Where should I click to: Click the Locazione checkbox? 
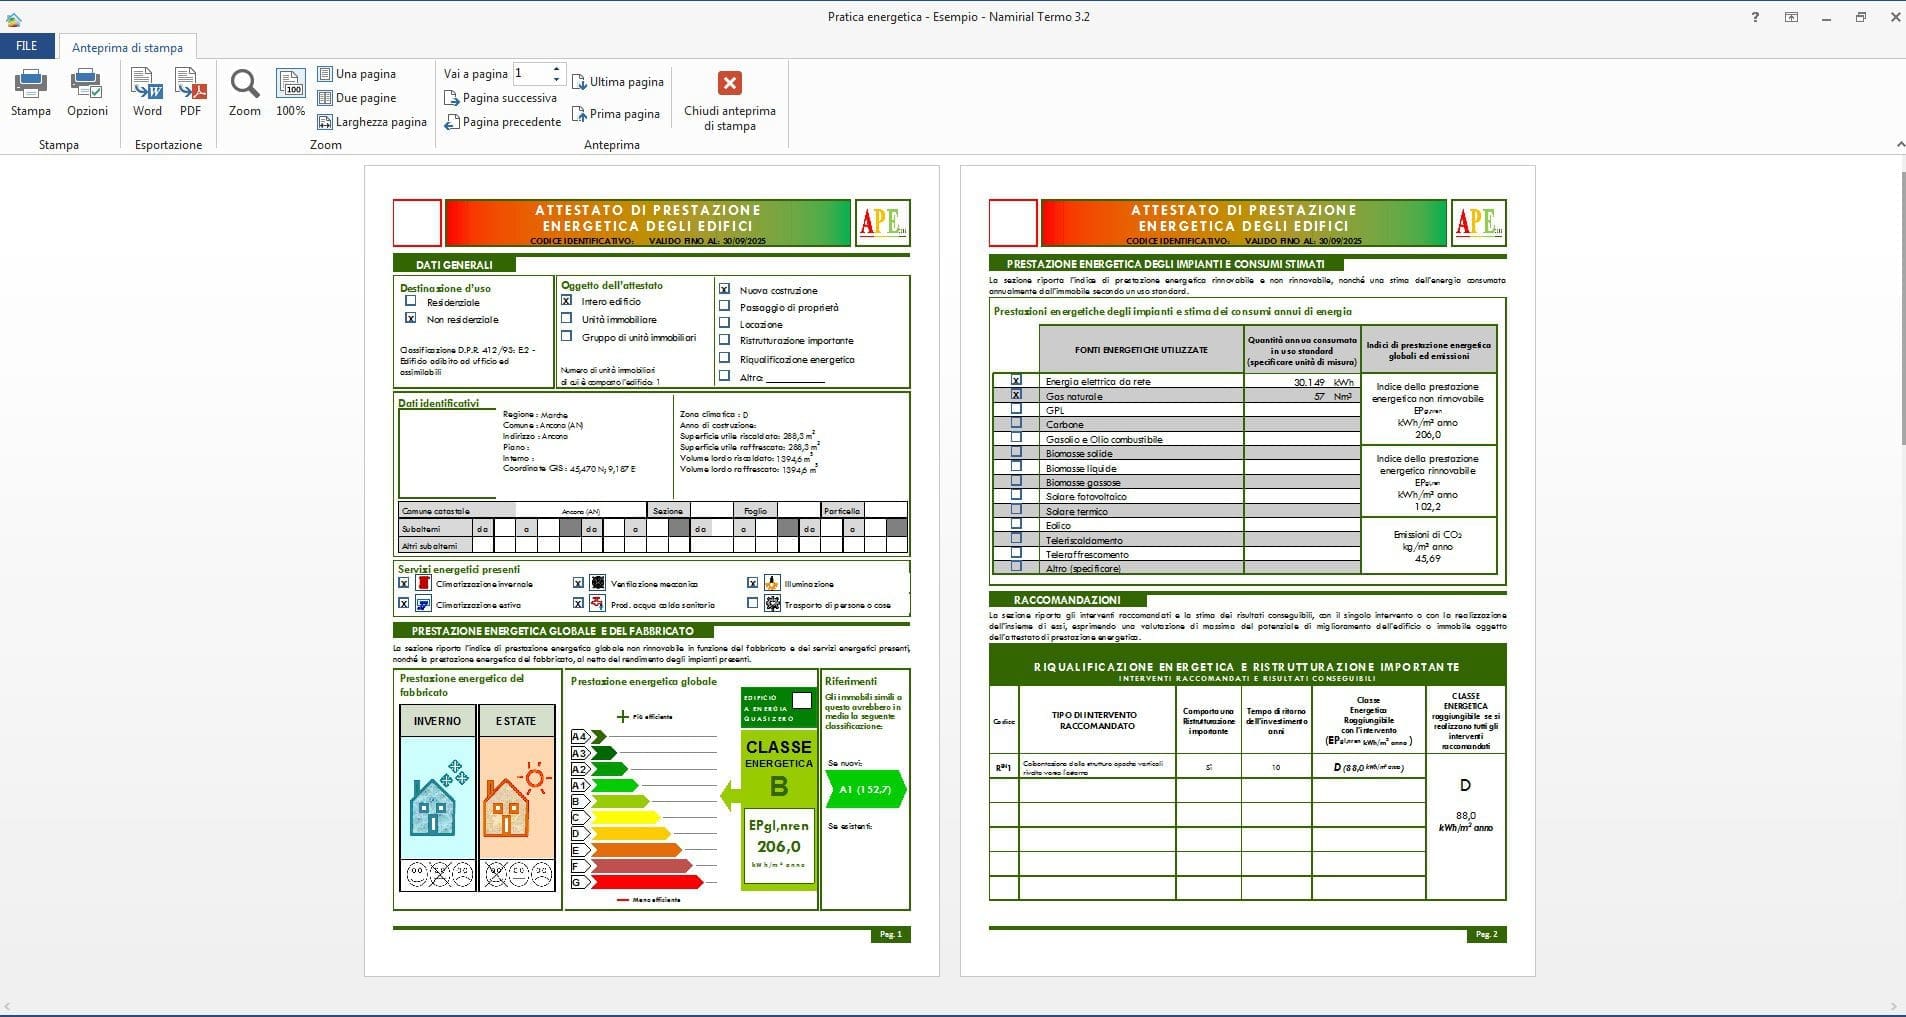(x=725, y=323)
